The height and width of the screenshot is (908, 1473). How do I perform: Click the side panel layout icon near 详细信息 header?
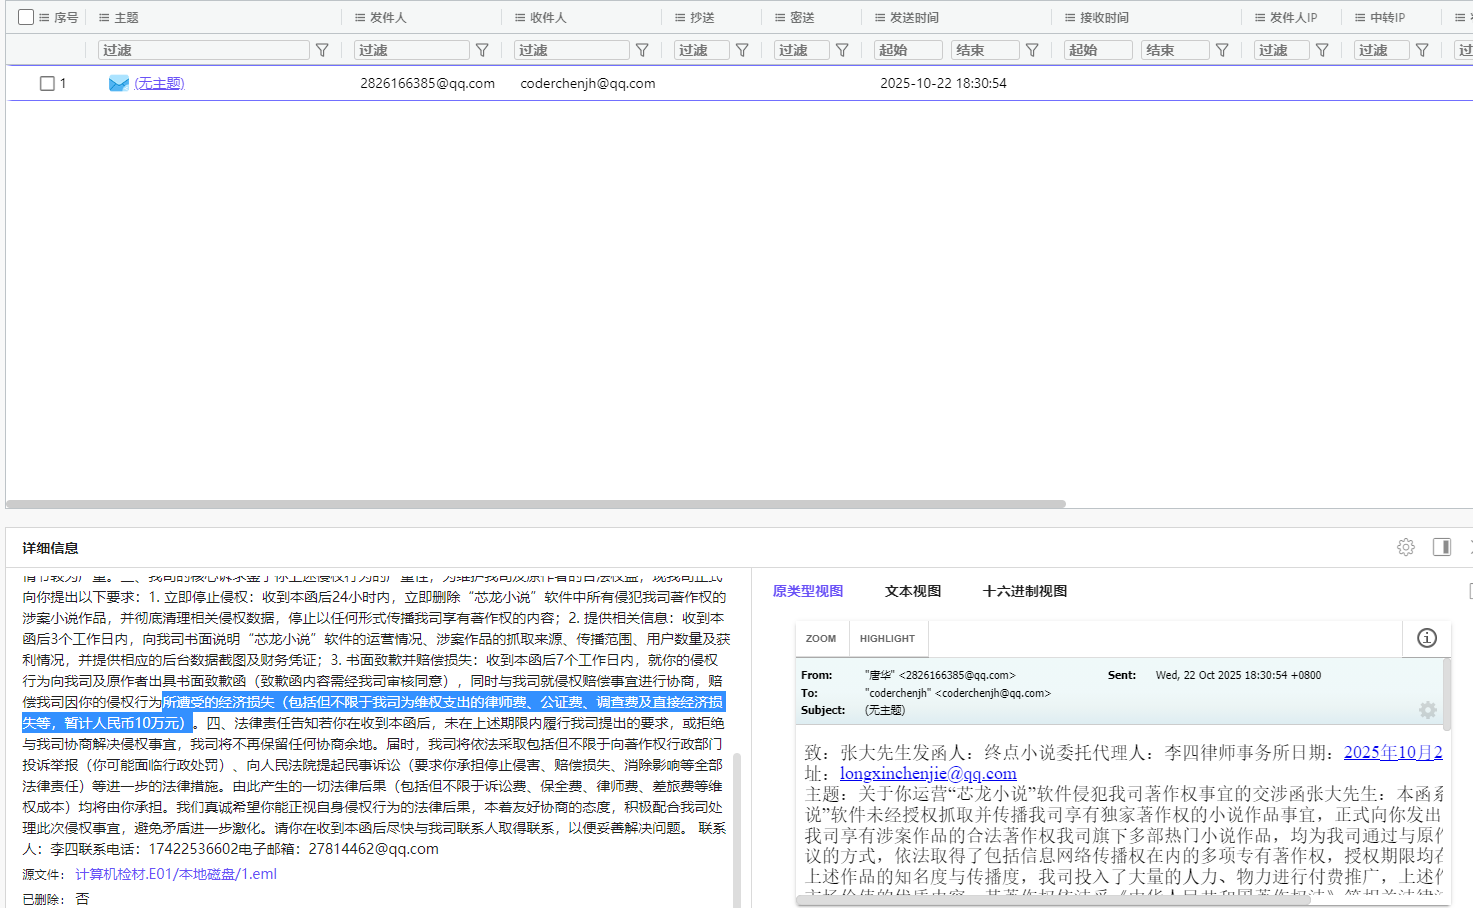coord(1441,547)
